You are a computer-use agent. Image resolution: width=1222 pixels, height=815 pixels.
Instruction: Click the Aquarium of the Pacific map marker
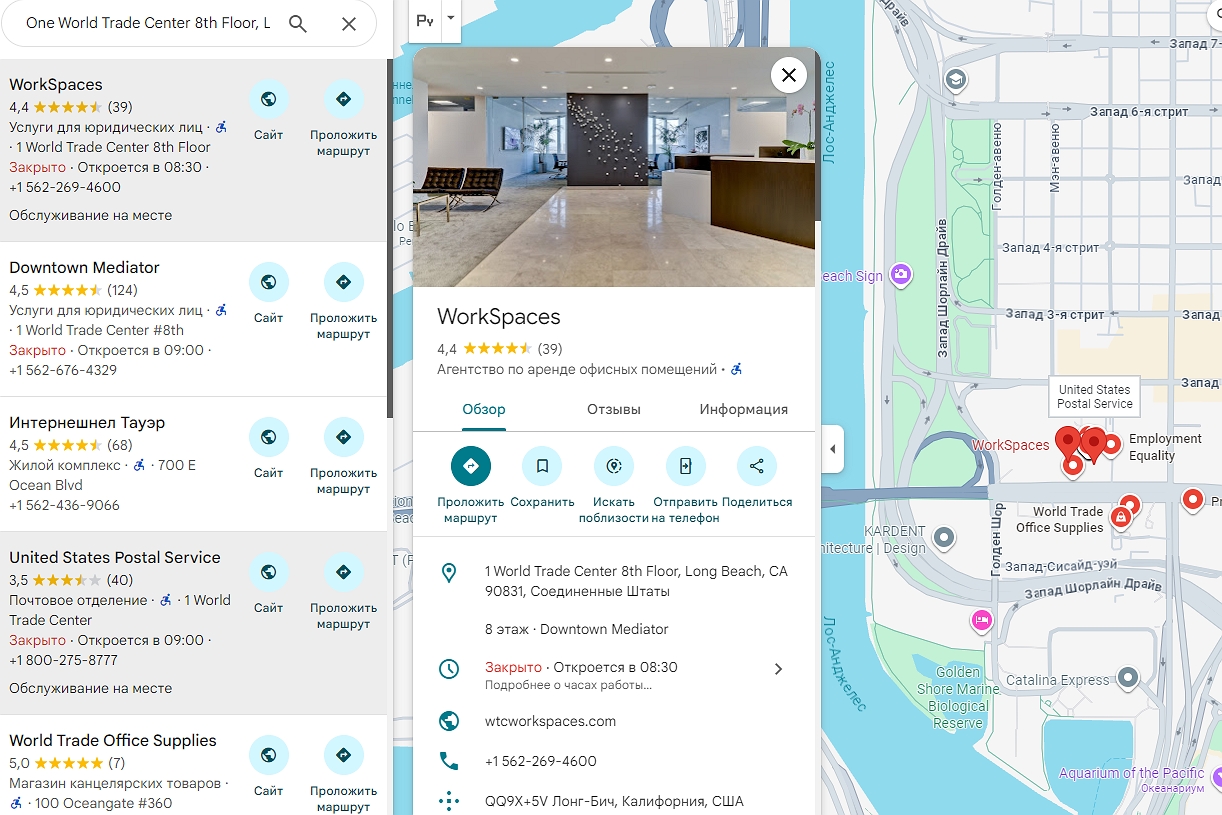coord(1217,776)
